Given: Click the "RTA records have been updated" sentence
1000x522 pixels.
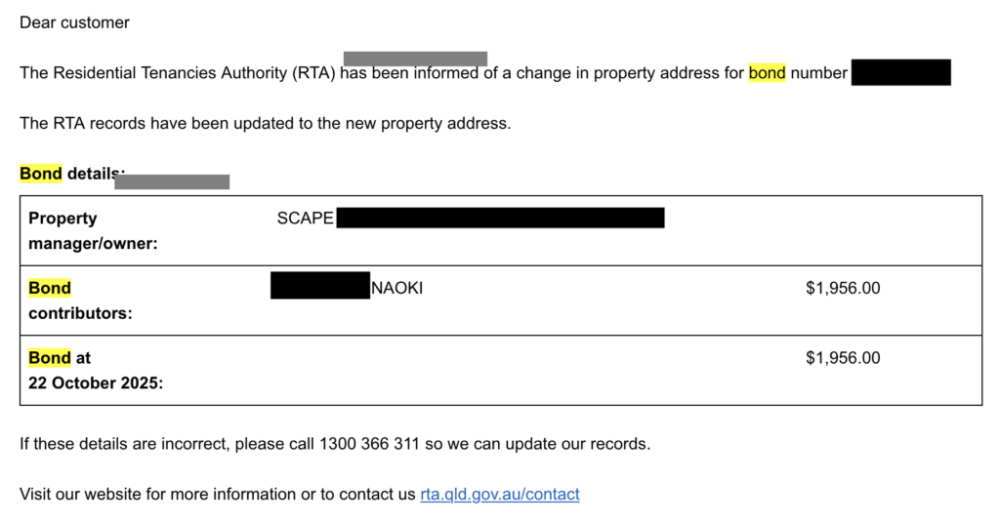Looking at the screenshot, I should tap(265, 124).
